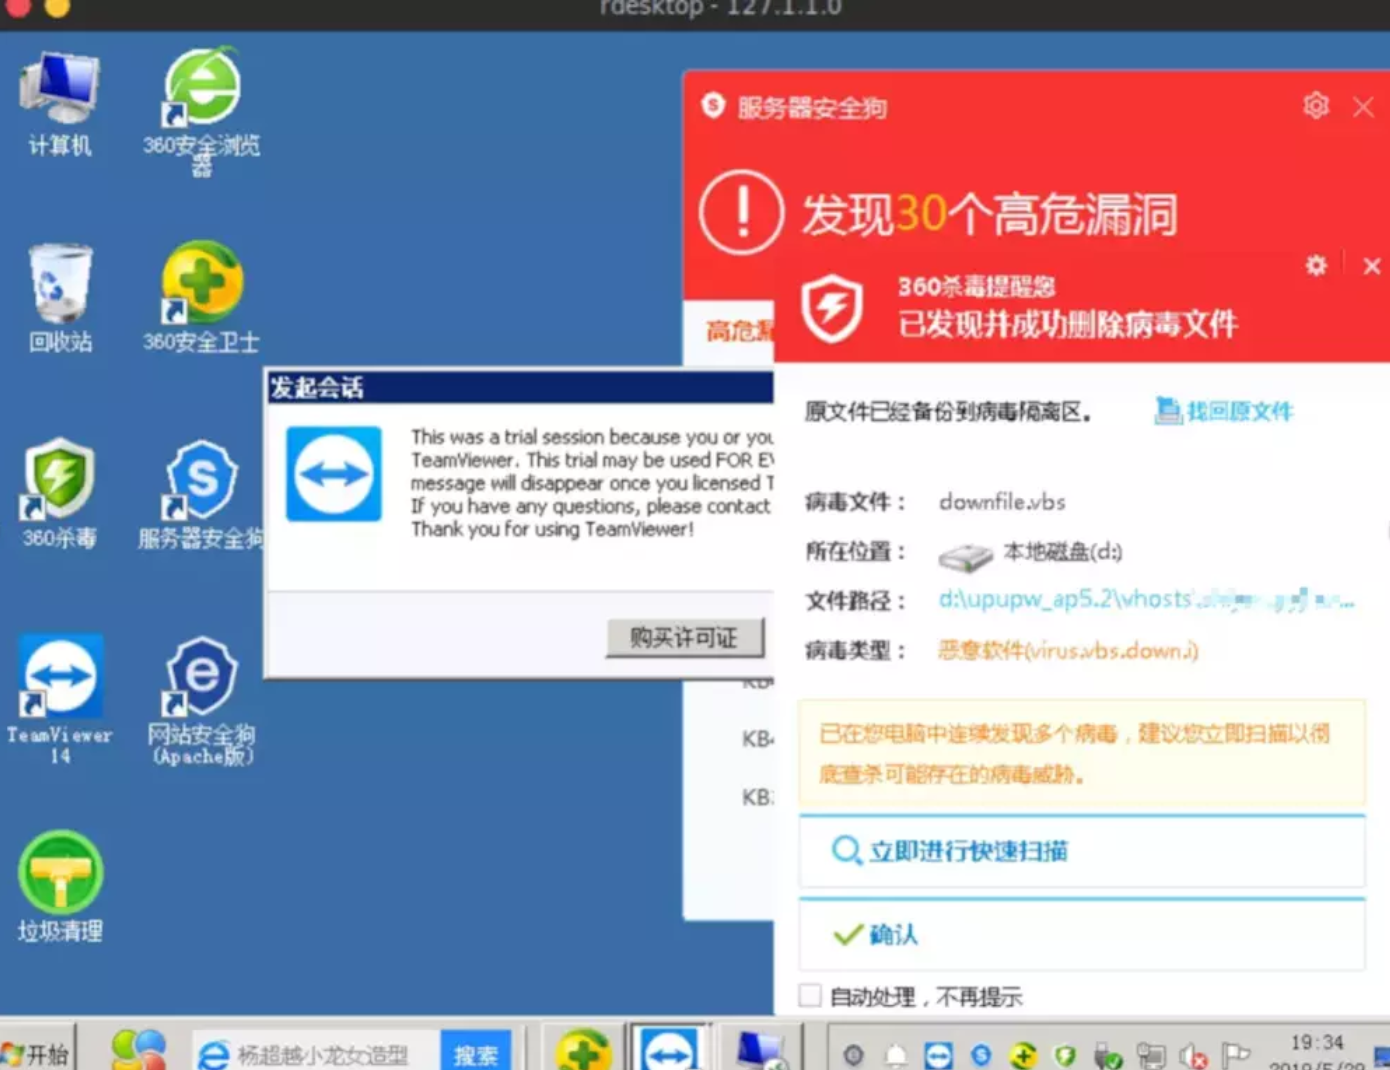
Task: Close the 服务器安全狗 window
Action: pyautogui.click(x=1363, y=106)
